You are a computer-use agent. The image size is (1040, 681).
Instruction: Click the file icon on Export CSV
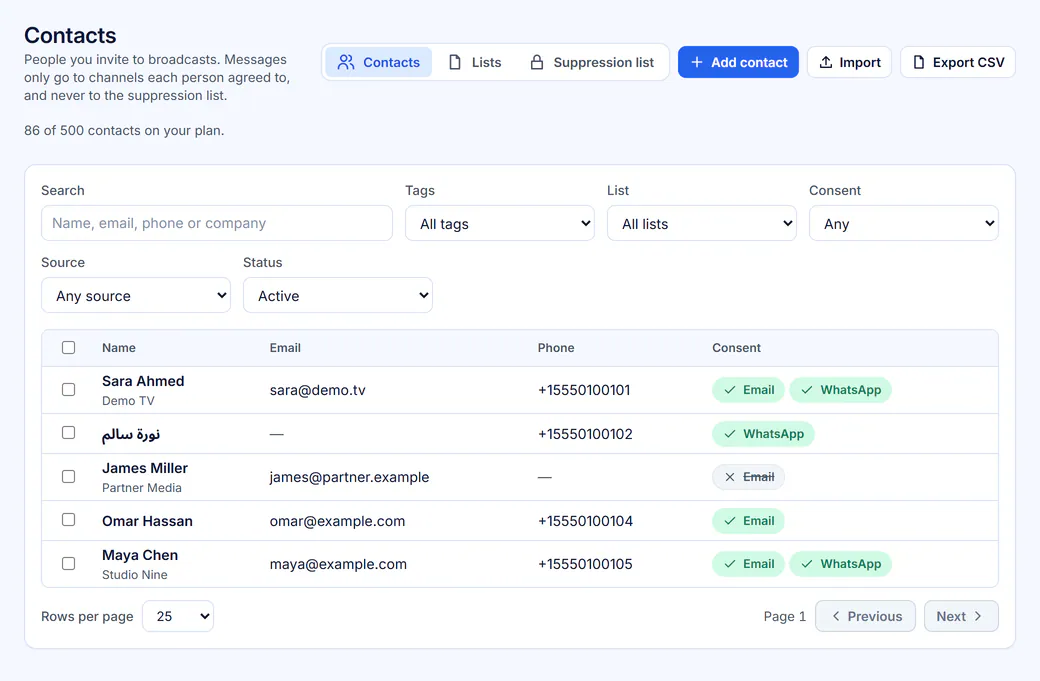coord(919,62)
